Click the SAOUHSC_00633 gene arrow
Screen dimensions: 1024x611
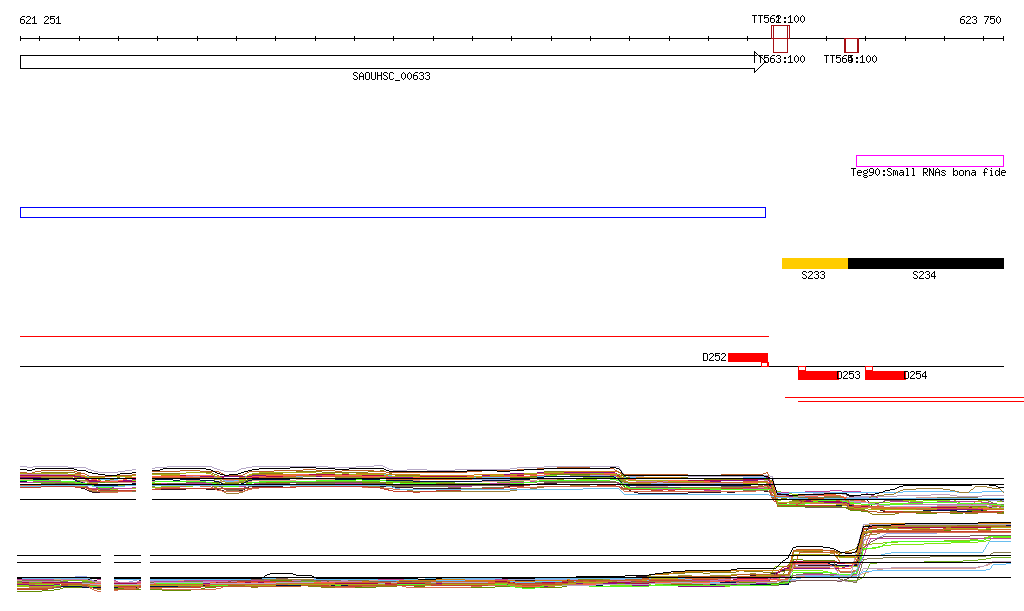point(392,62)
